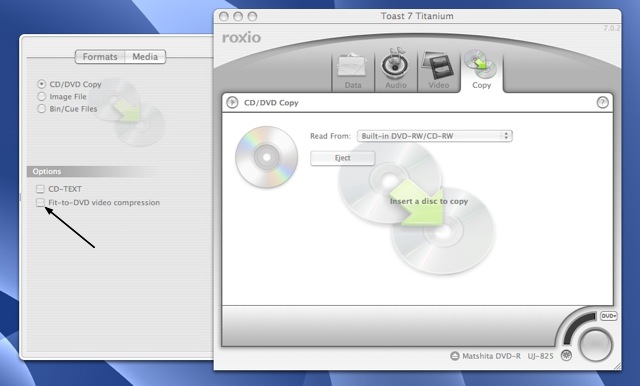Click the recorder settings icon

pyautogui.click(x=566, y=355)
